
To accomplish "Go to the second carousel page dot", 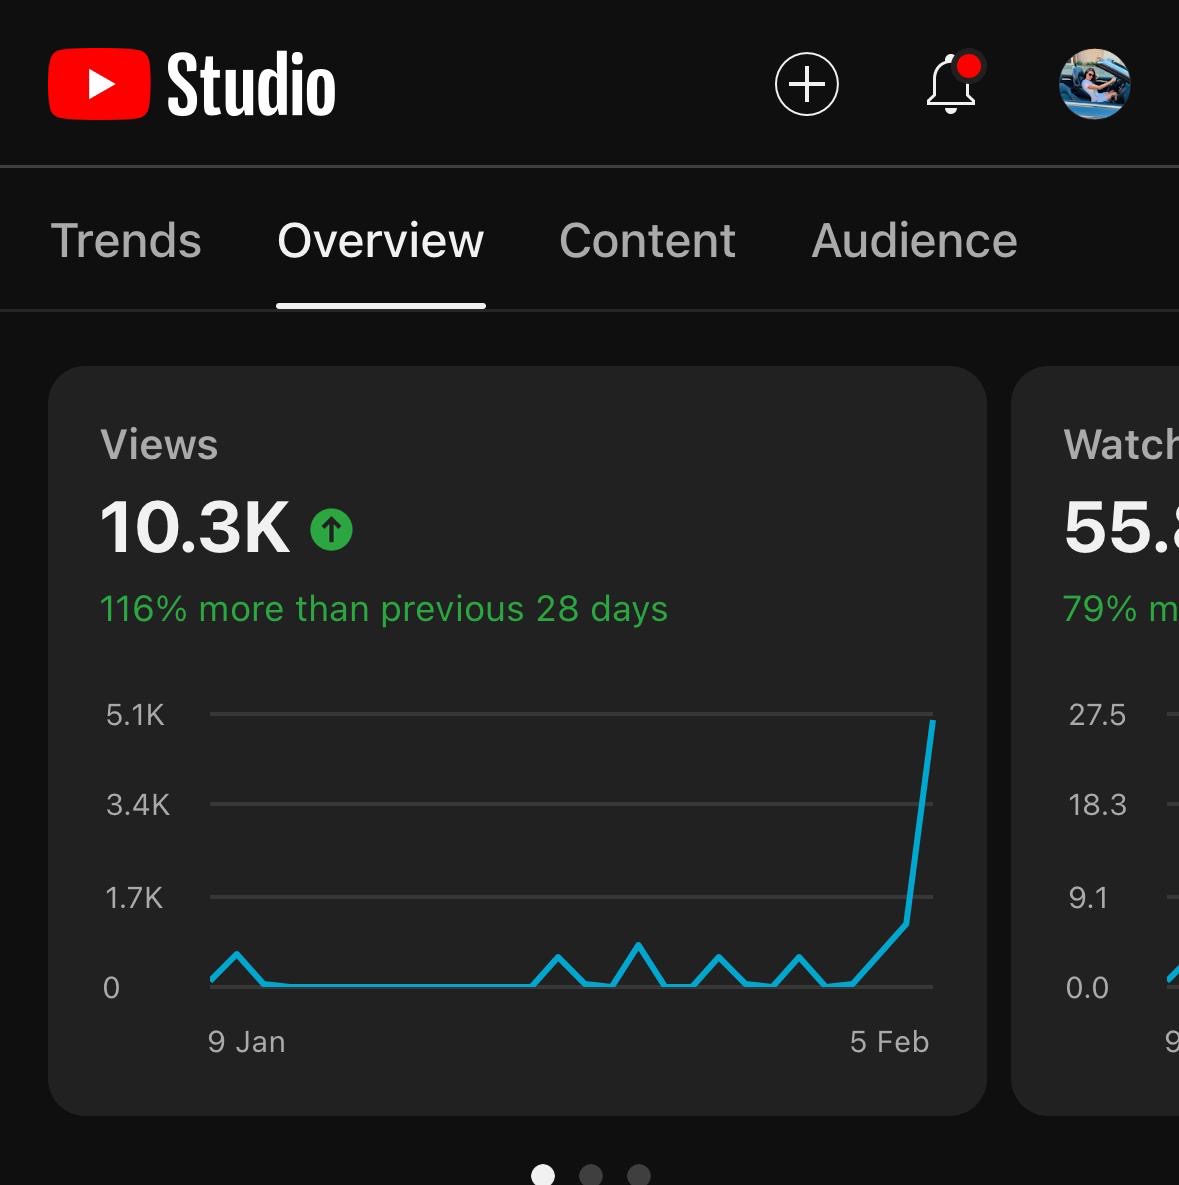I will [x=590, y=1175].
